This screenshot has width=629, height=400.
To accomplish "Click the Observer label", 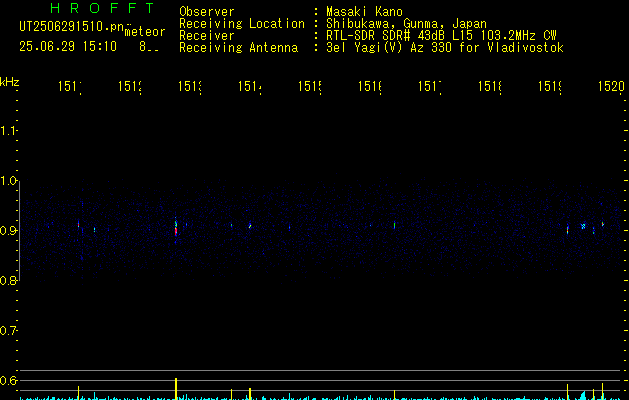I will (x=207, y=11).
